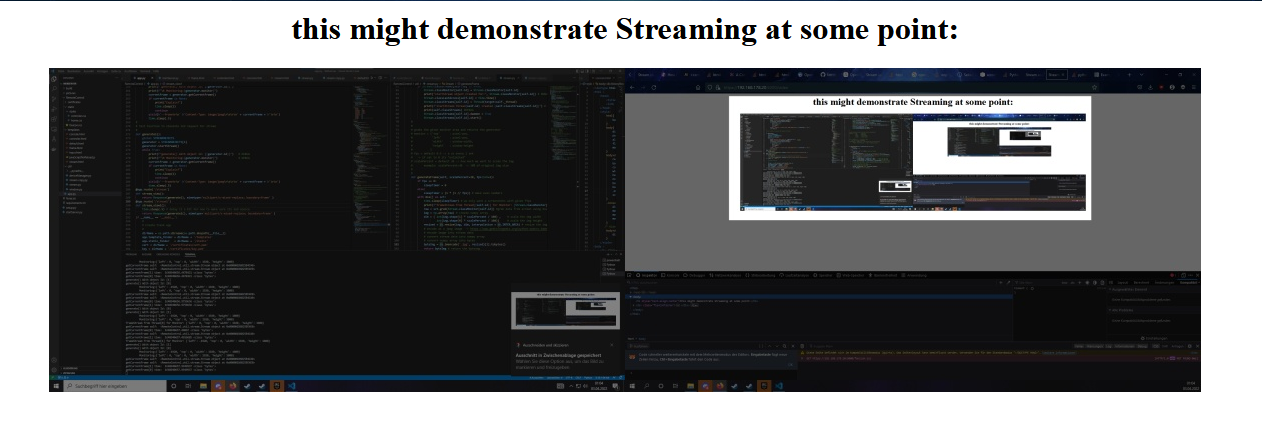The width and height of the screenshot is (1262, 421).
Task: Open the Manage gear at VS Code's bottom-left
Action: [54, 370]
